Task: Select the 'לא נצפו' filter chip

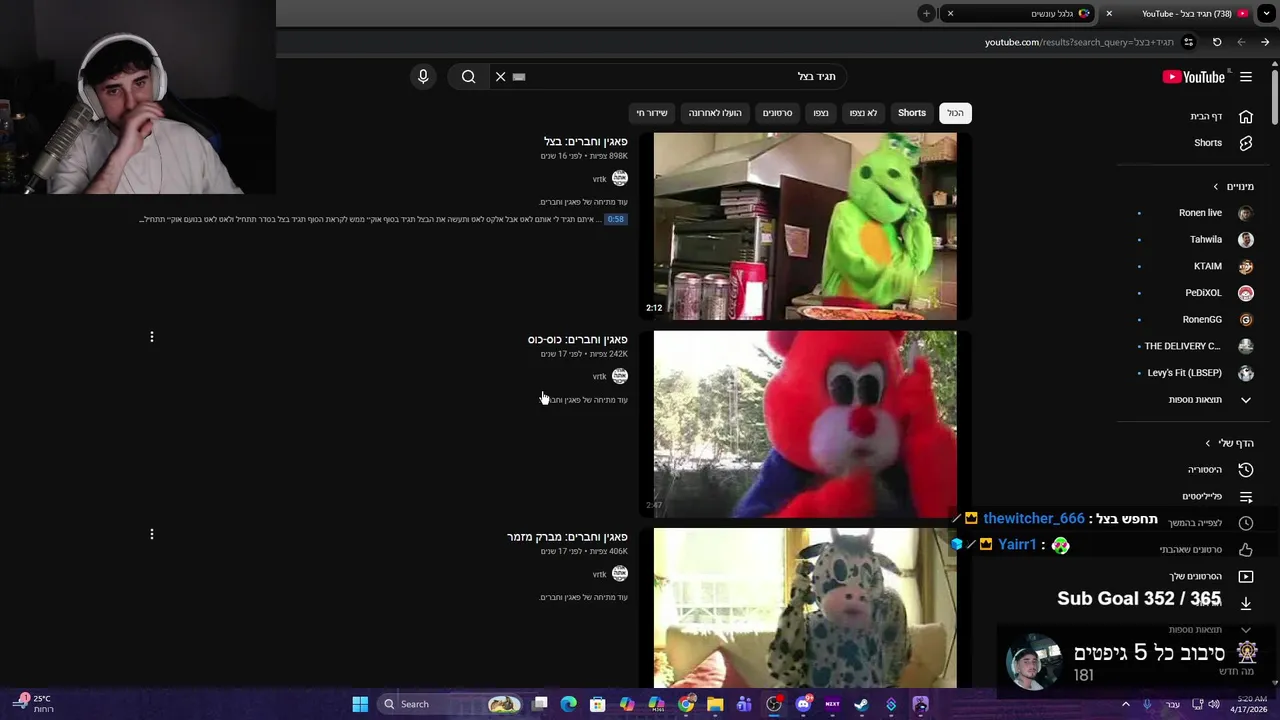Action: point(863,113)
